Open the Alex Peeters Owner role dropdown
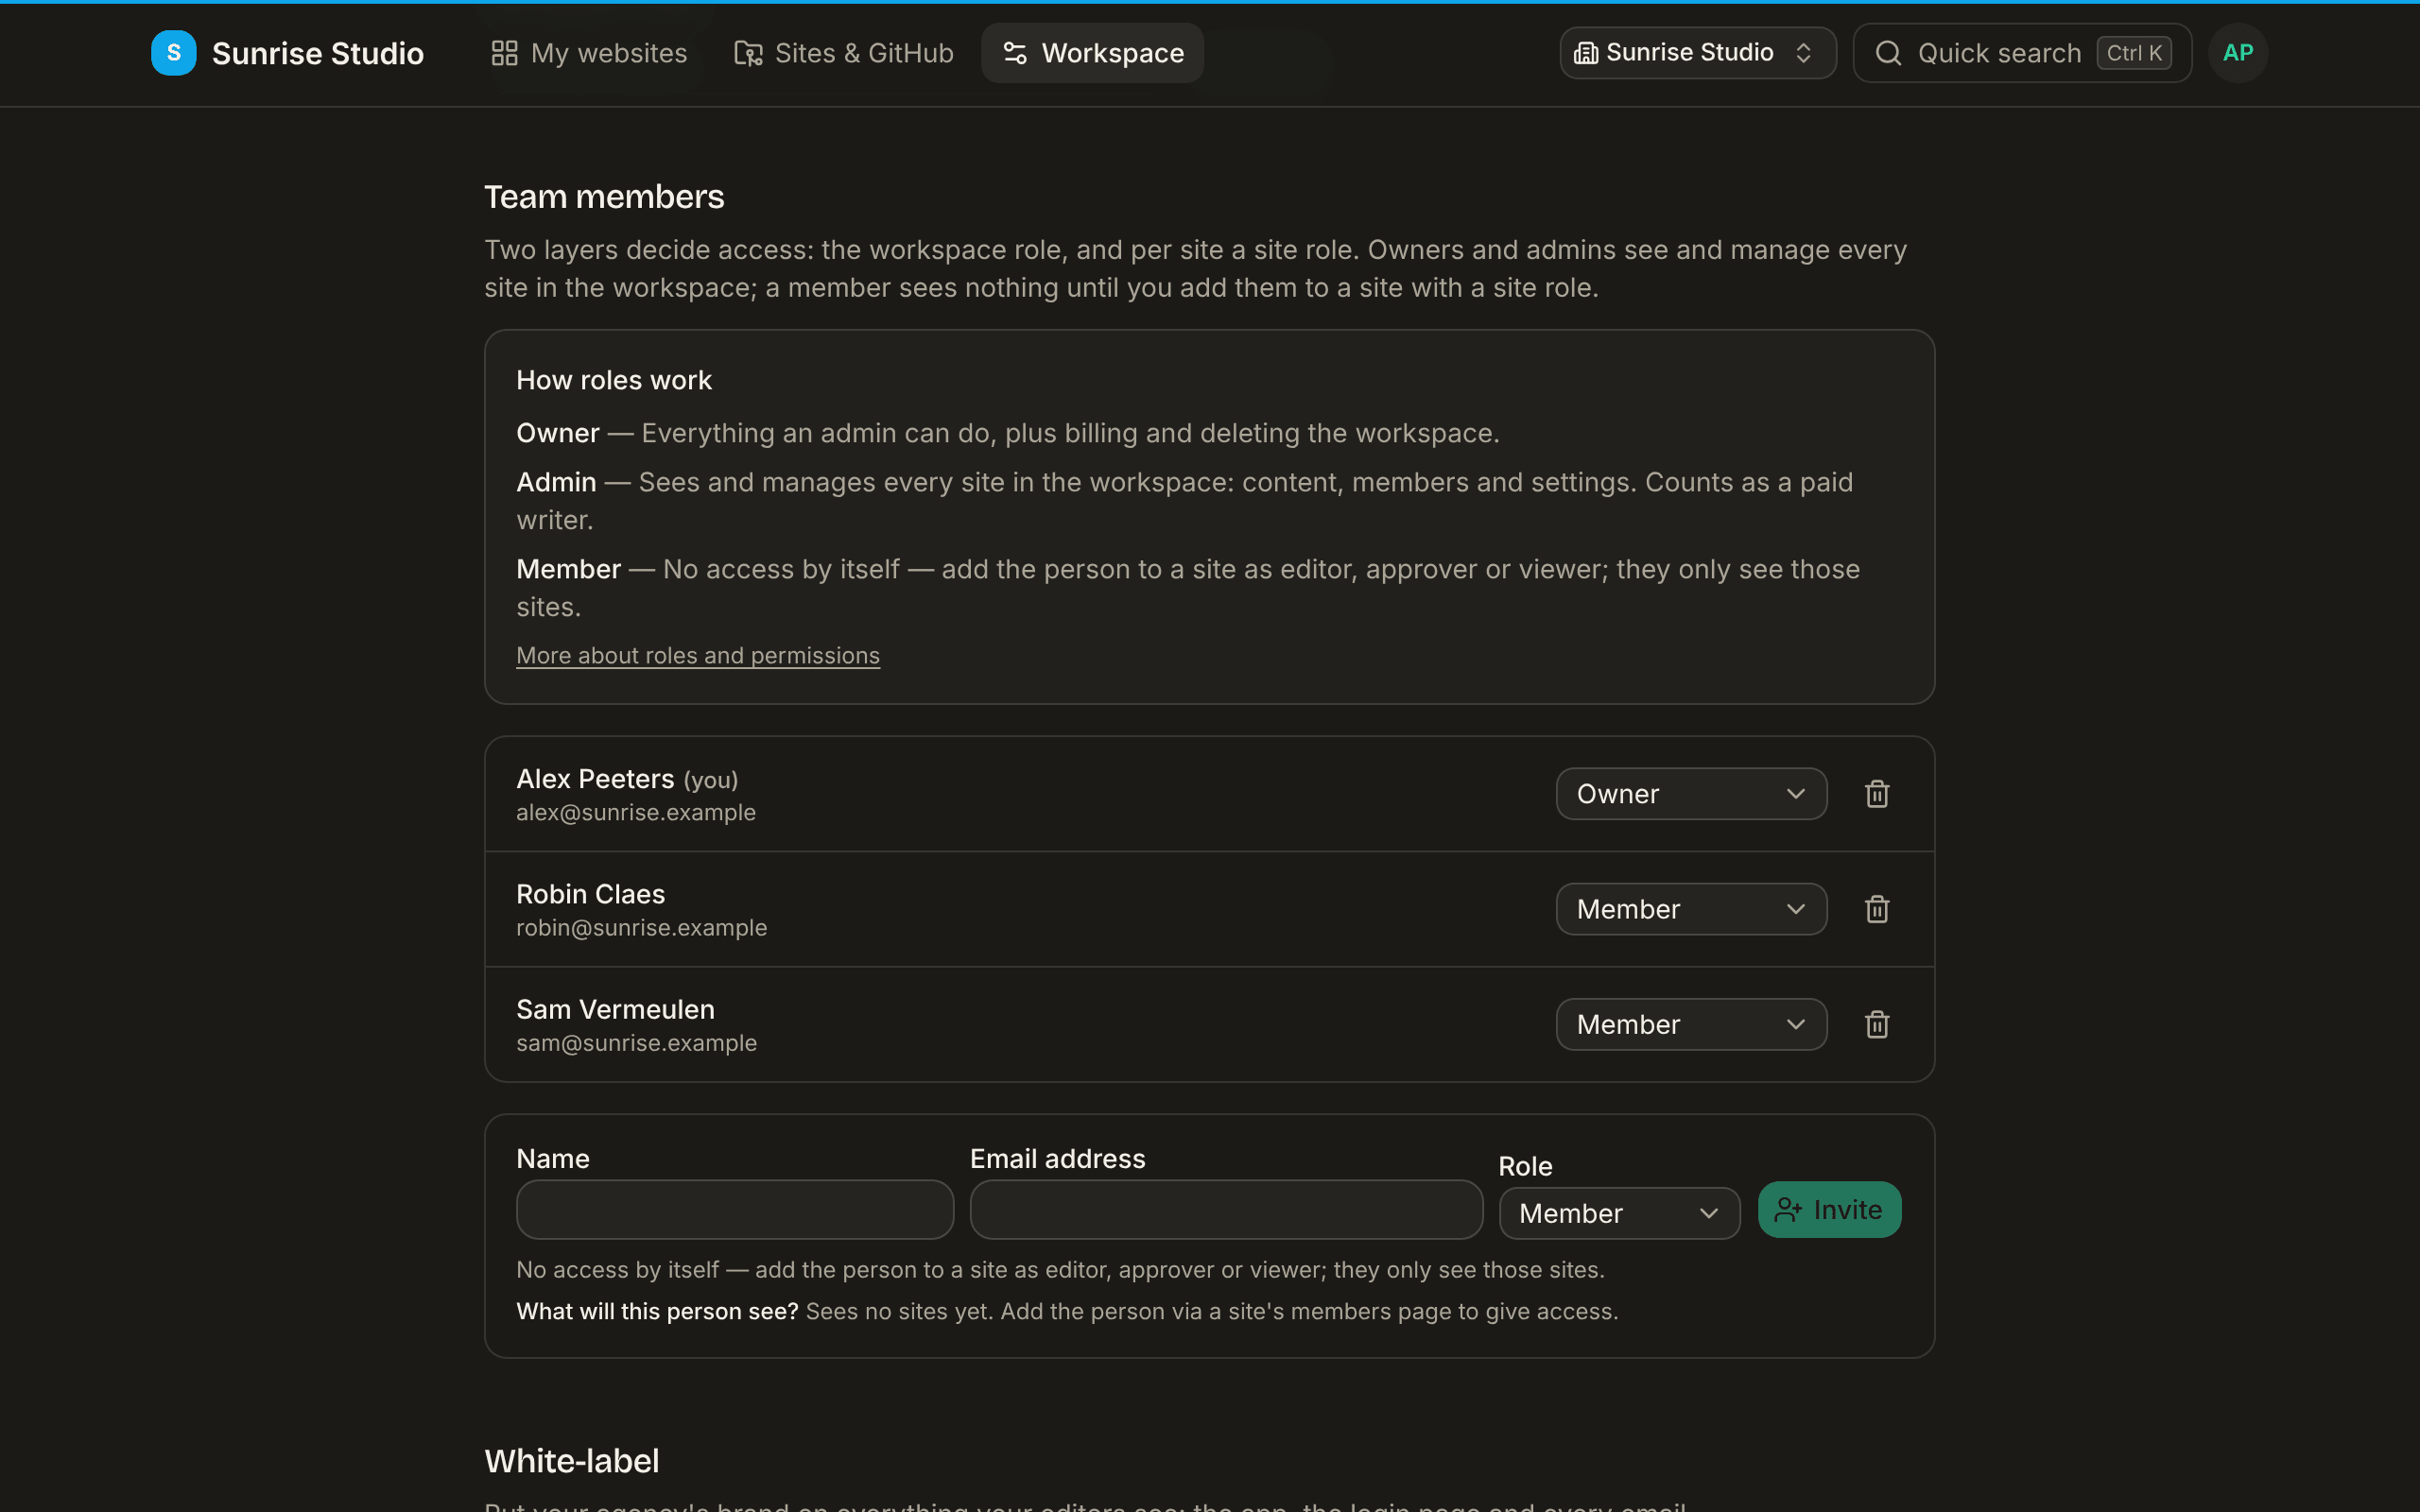Screen dimensions: 2420x1512 [1691, 794]
